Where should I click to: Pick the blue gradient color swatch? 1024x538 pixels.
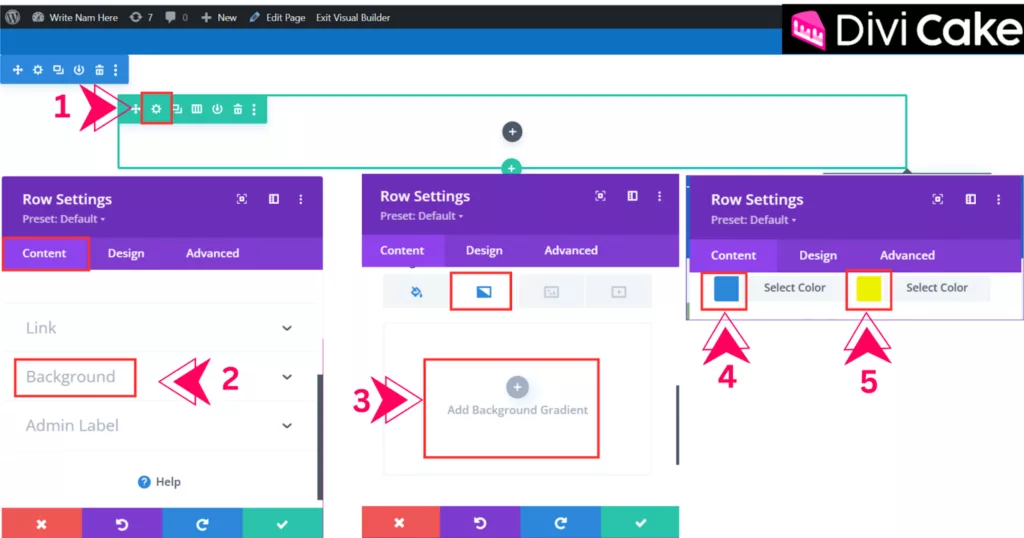click(726, 289)
